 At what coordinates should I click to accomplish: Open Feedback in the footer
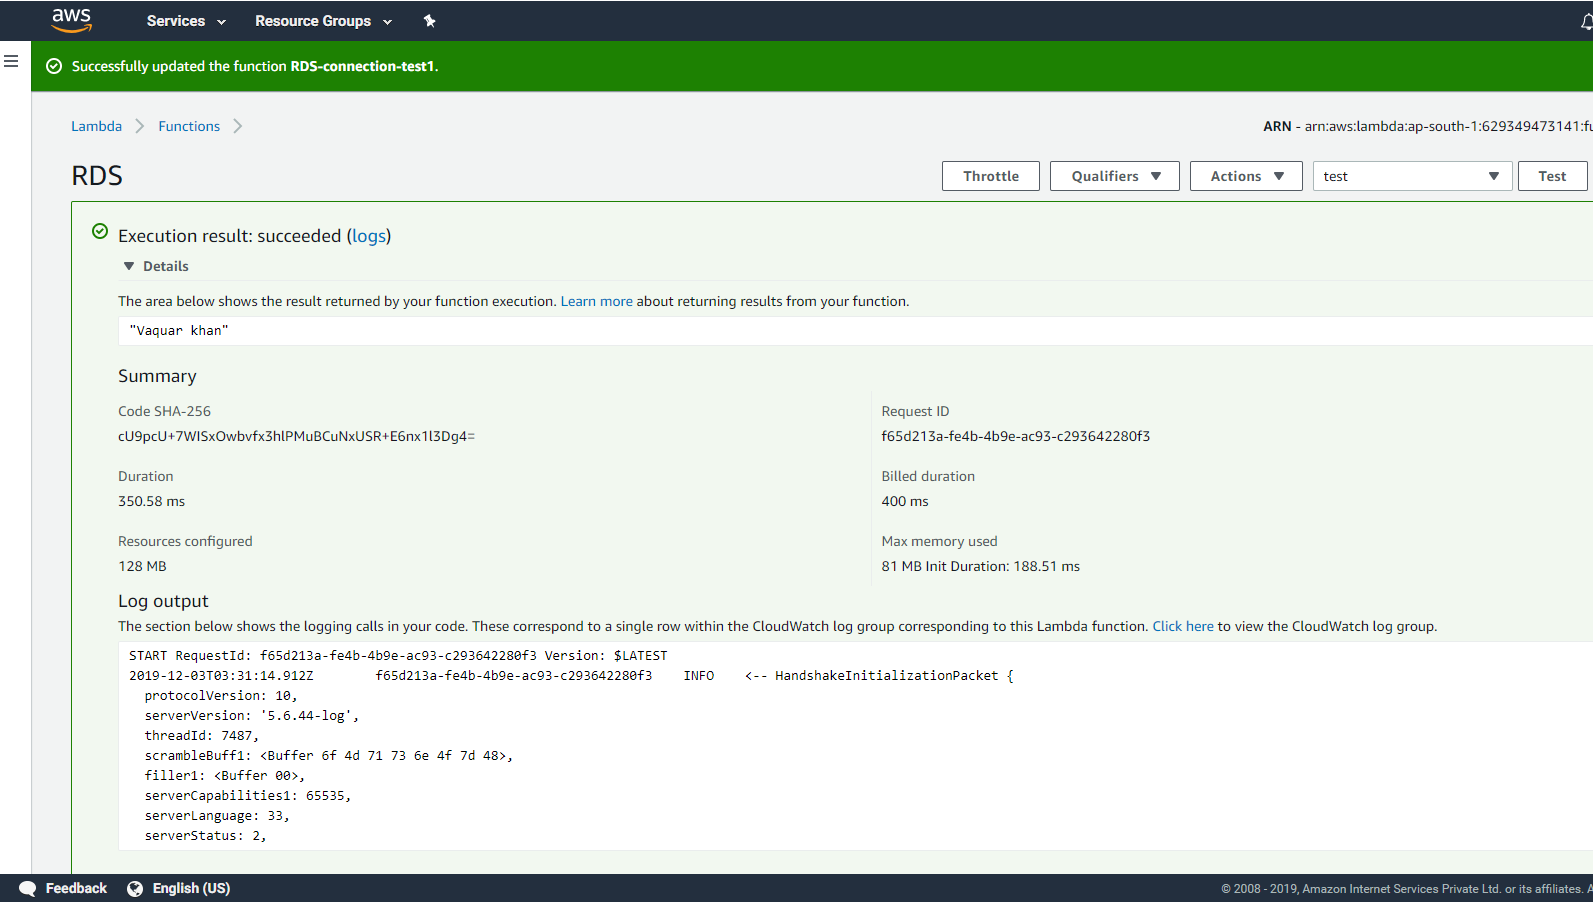tap(76, 889)
